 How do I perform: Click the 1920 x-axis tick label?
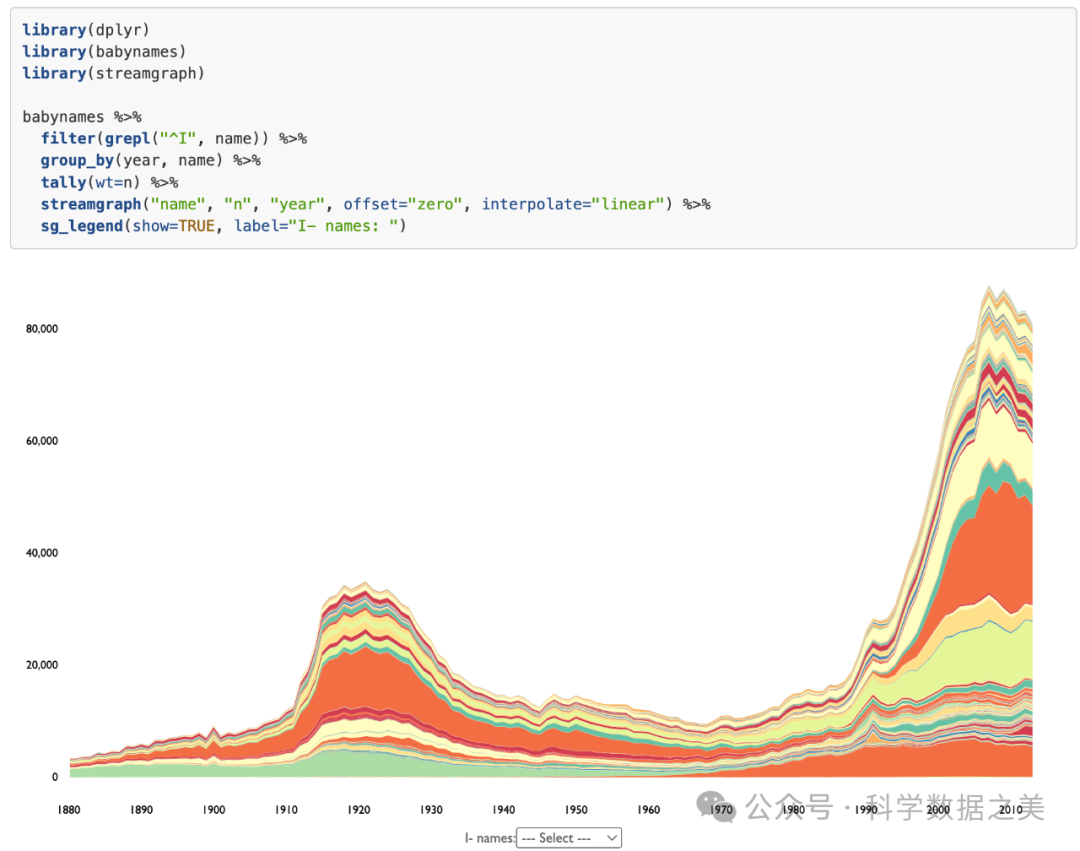pyautogui.click(x=358, y=809)
